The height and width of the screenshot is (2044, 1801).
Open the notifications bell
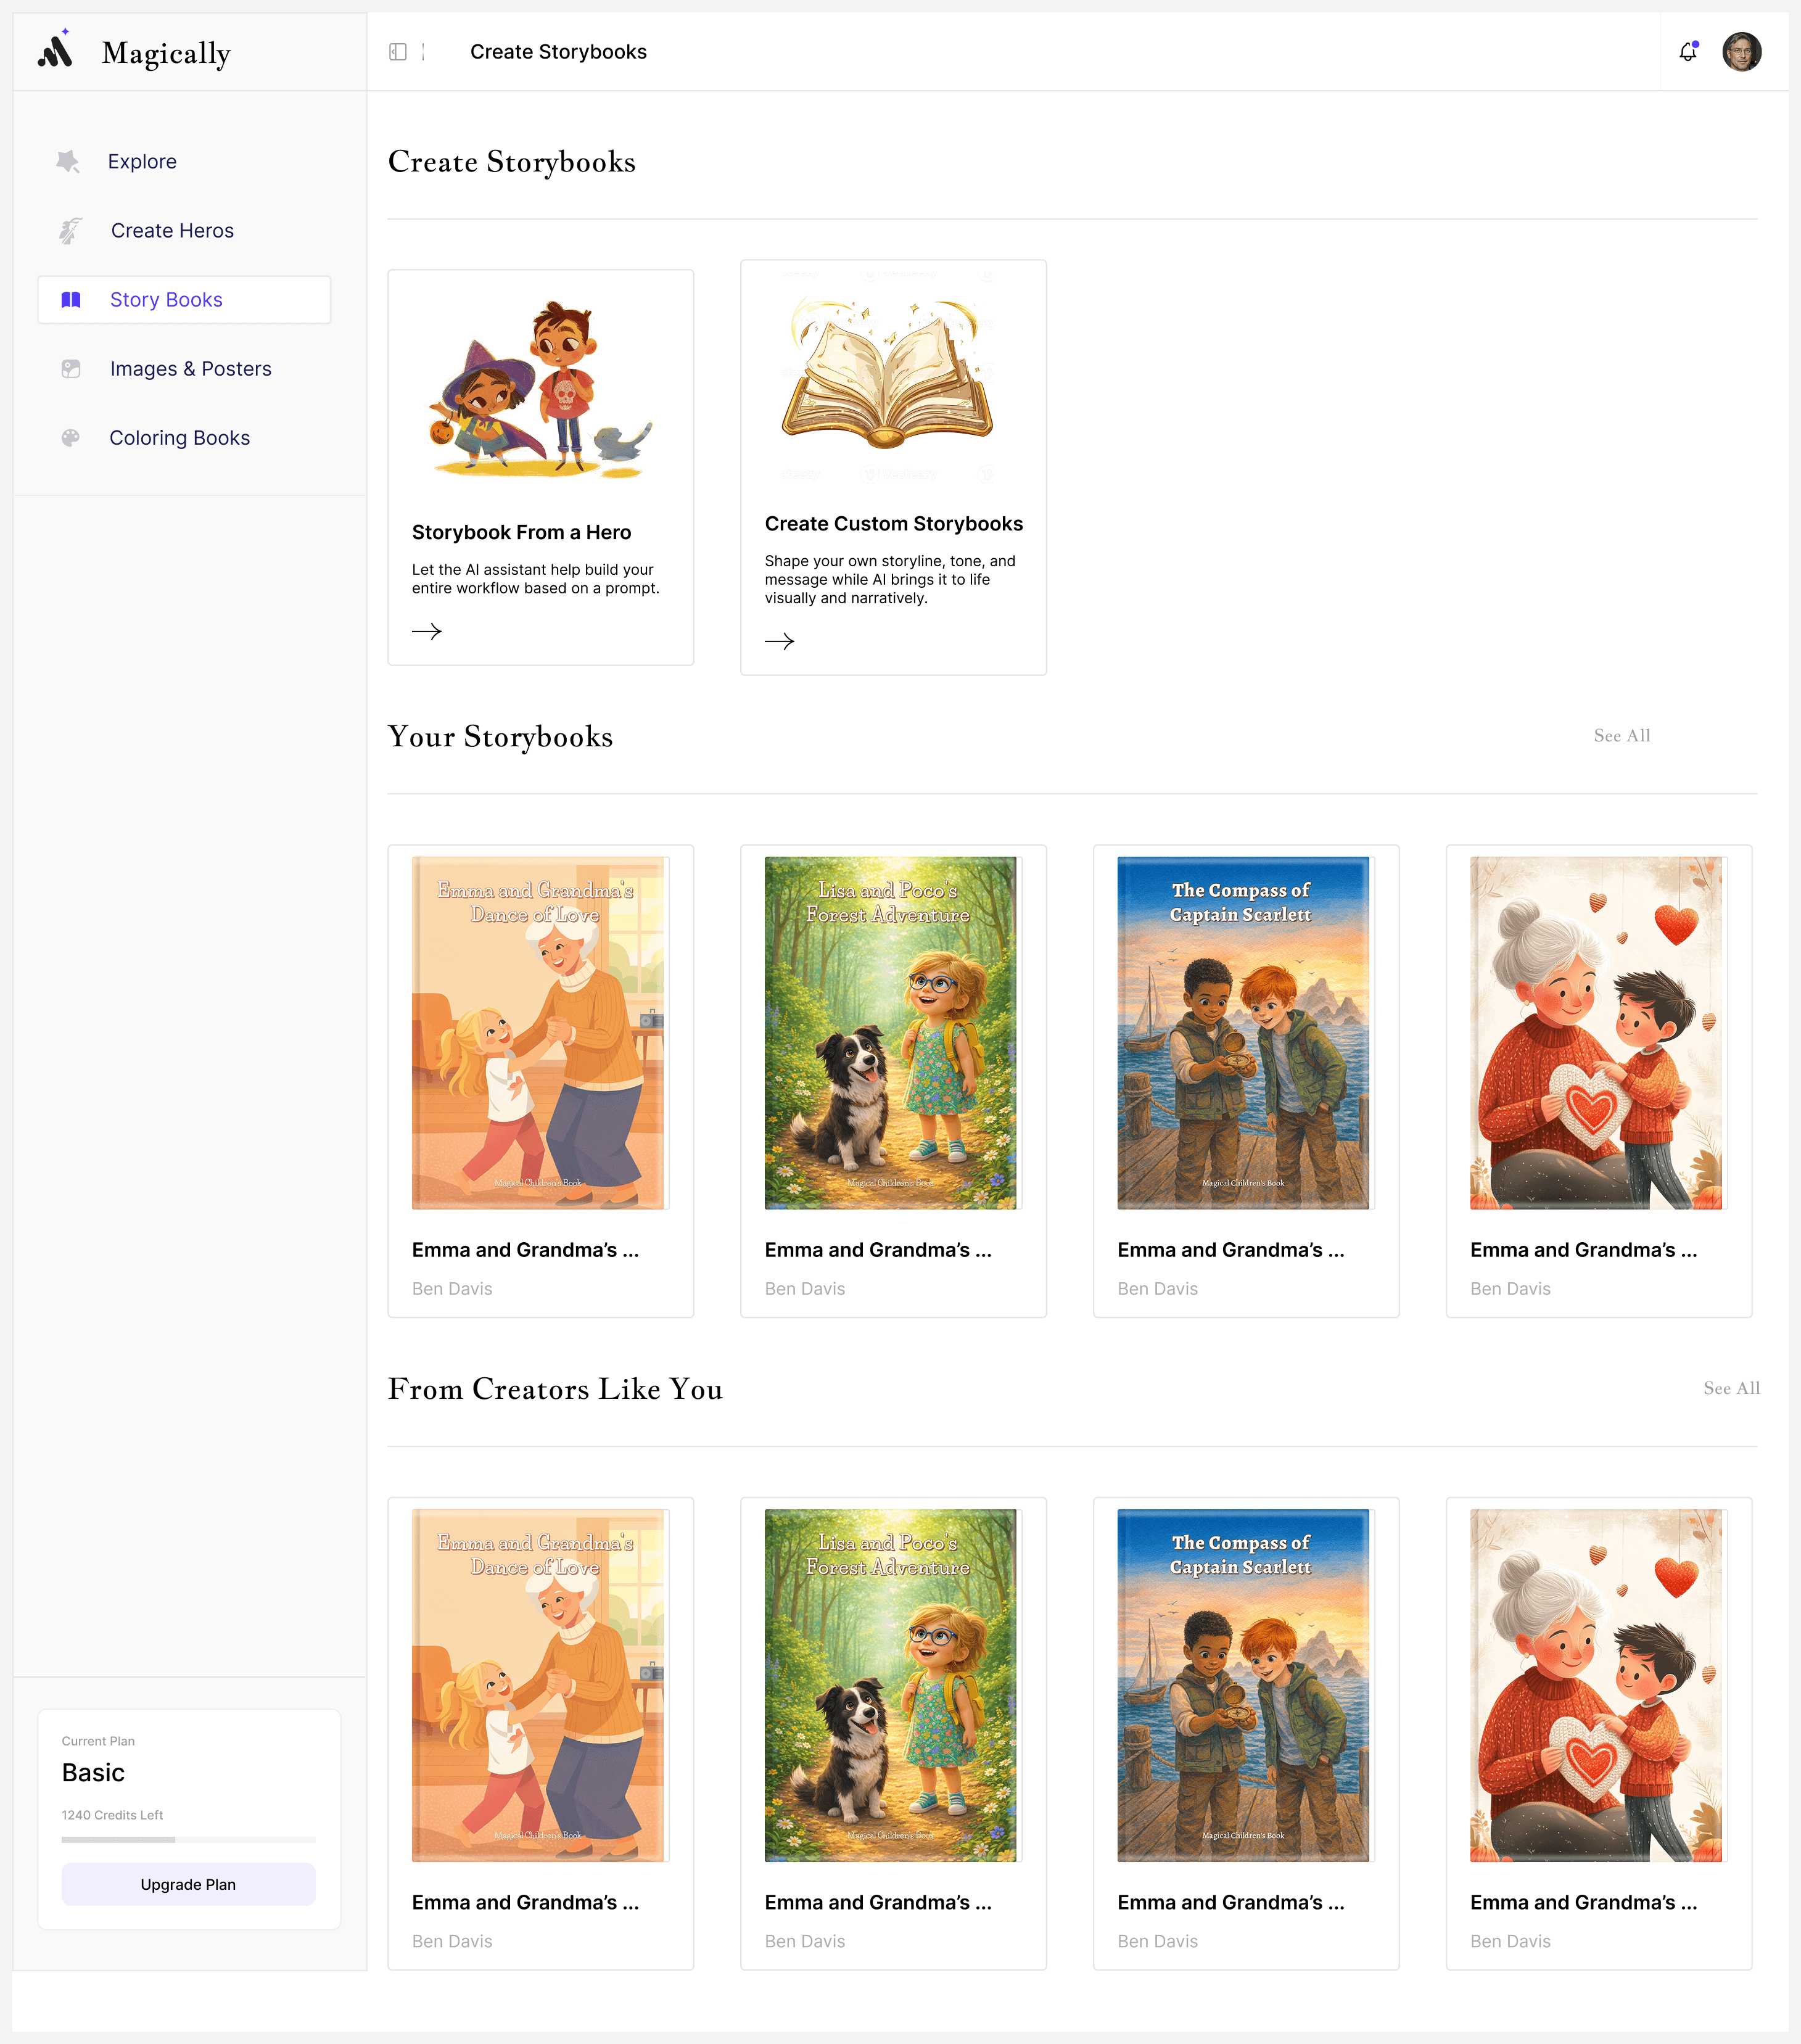tap(1688, 52)
